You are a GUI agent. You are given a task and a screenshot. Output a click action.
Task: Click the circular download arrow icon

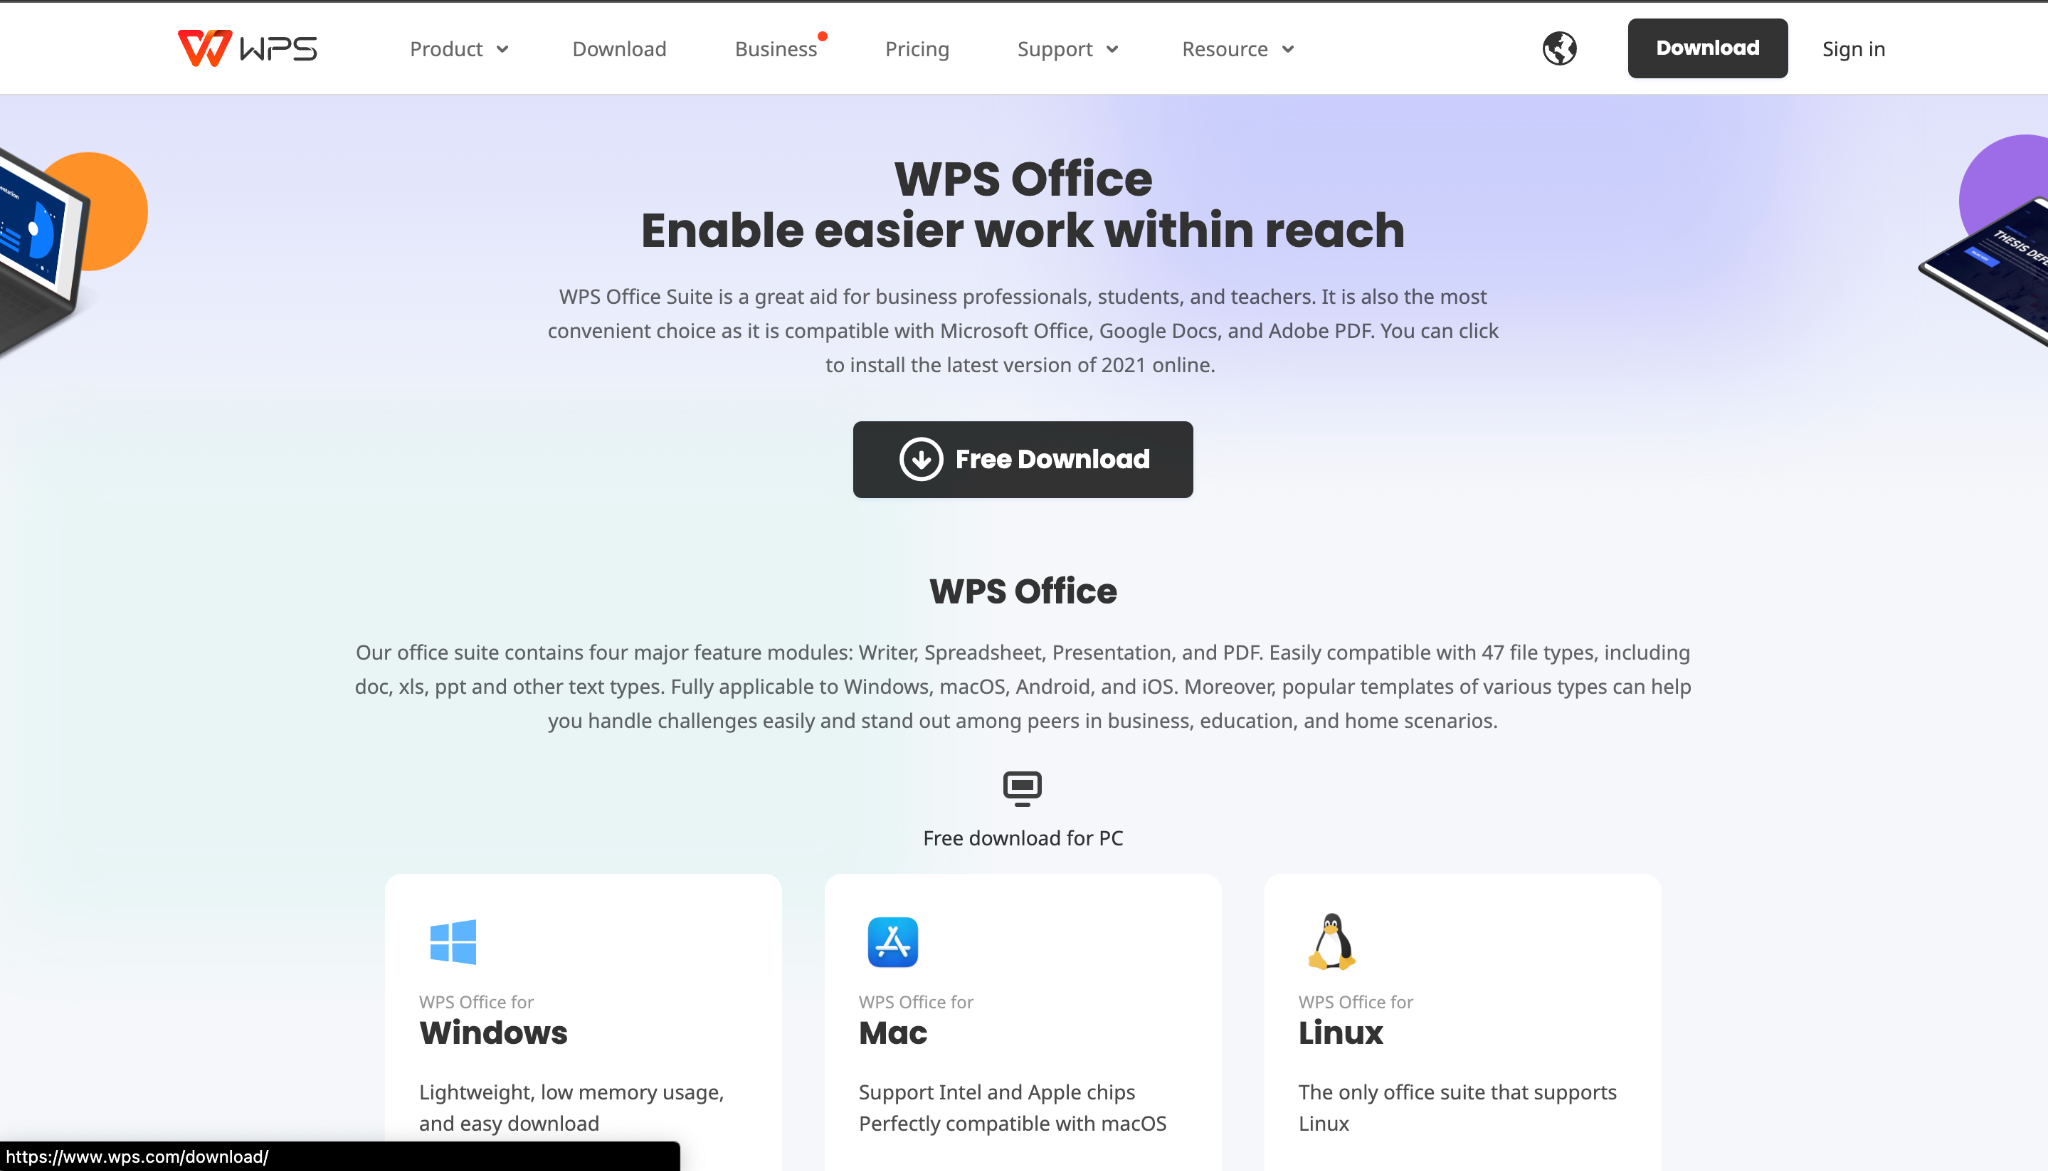coord(920,458)
